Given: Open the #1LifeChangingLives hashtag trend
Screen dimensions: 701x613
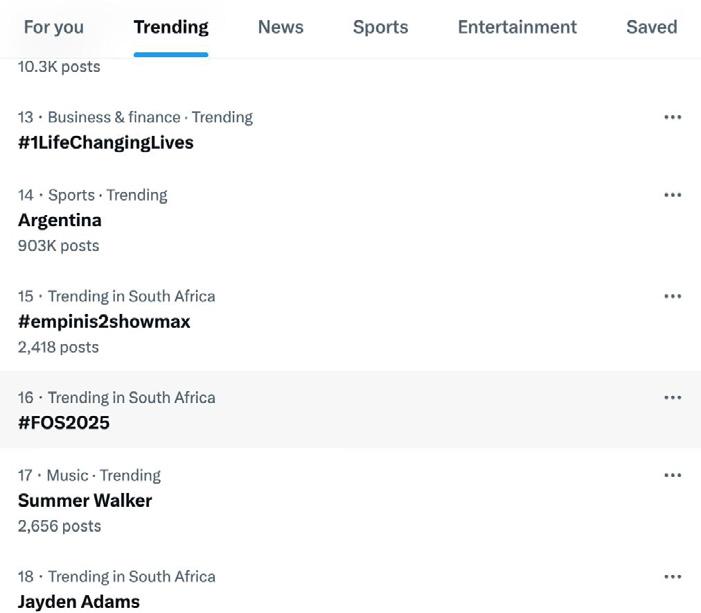Looking at the screenshot, I should pyautogui.click(x=106, y=142).
